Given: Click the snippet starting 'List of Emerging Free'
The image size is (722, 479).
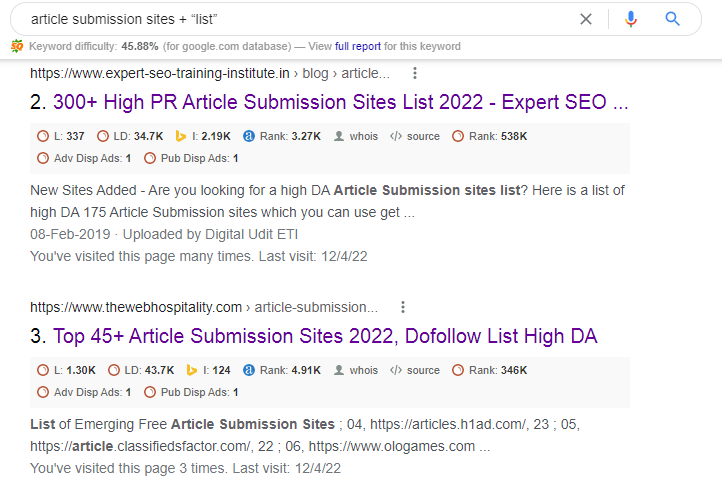Looking at the screenshot, I should [305, 435].
